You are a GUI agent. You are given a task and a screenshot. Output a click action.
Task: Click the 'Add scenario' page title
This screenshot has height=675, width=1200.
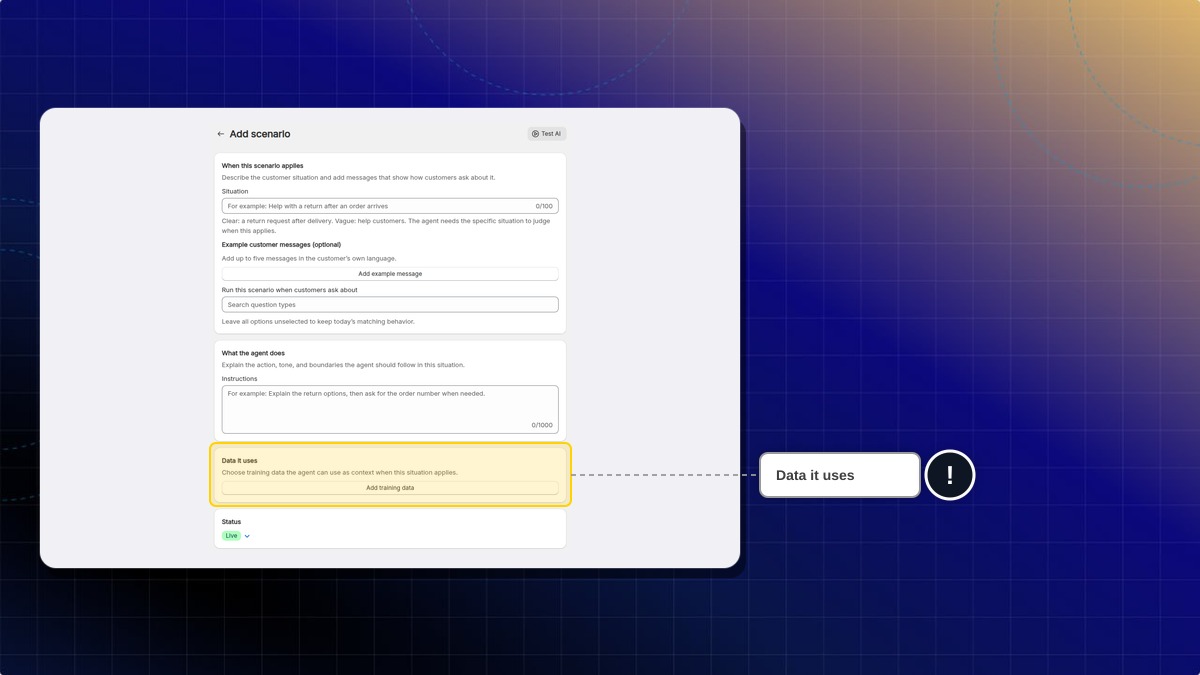tap(260, 134)
